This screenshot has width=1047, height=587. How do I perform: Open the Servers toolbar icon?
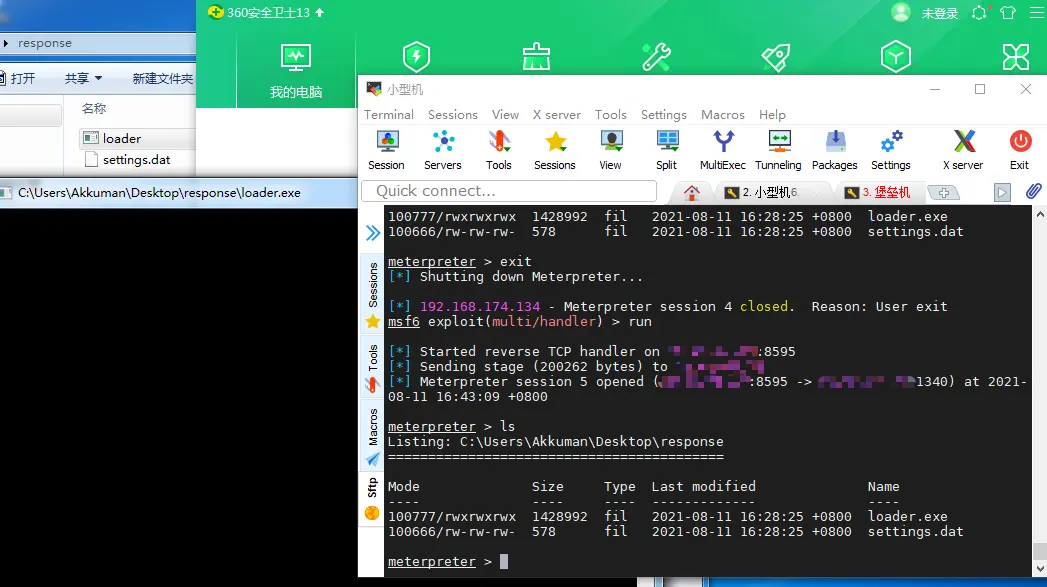(x=443, y=150)
